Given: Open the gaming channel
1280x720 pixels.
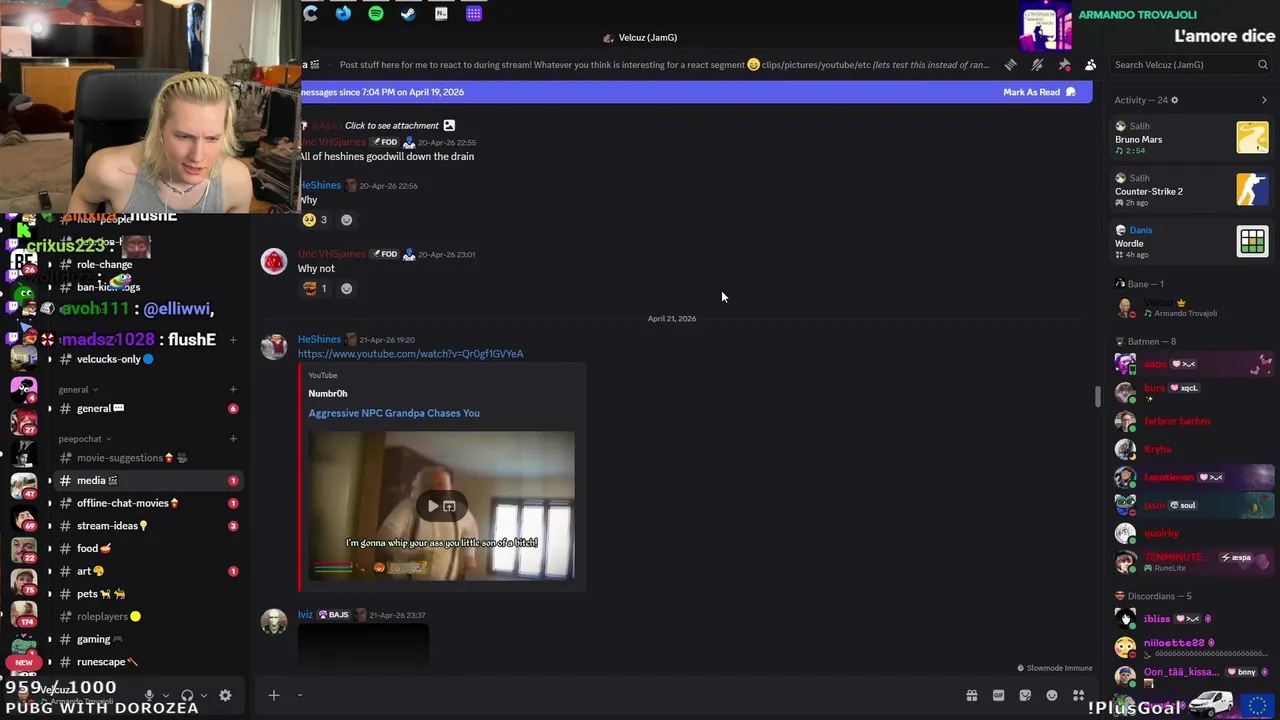Looking at the screenshot, I should point(146,639).
